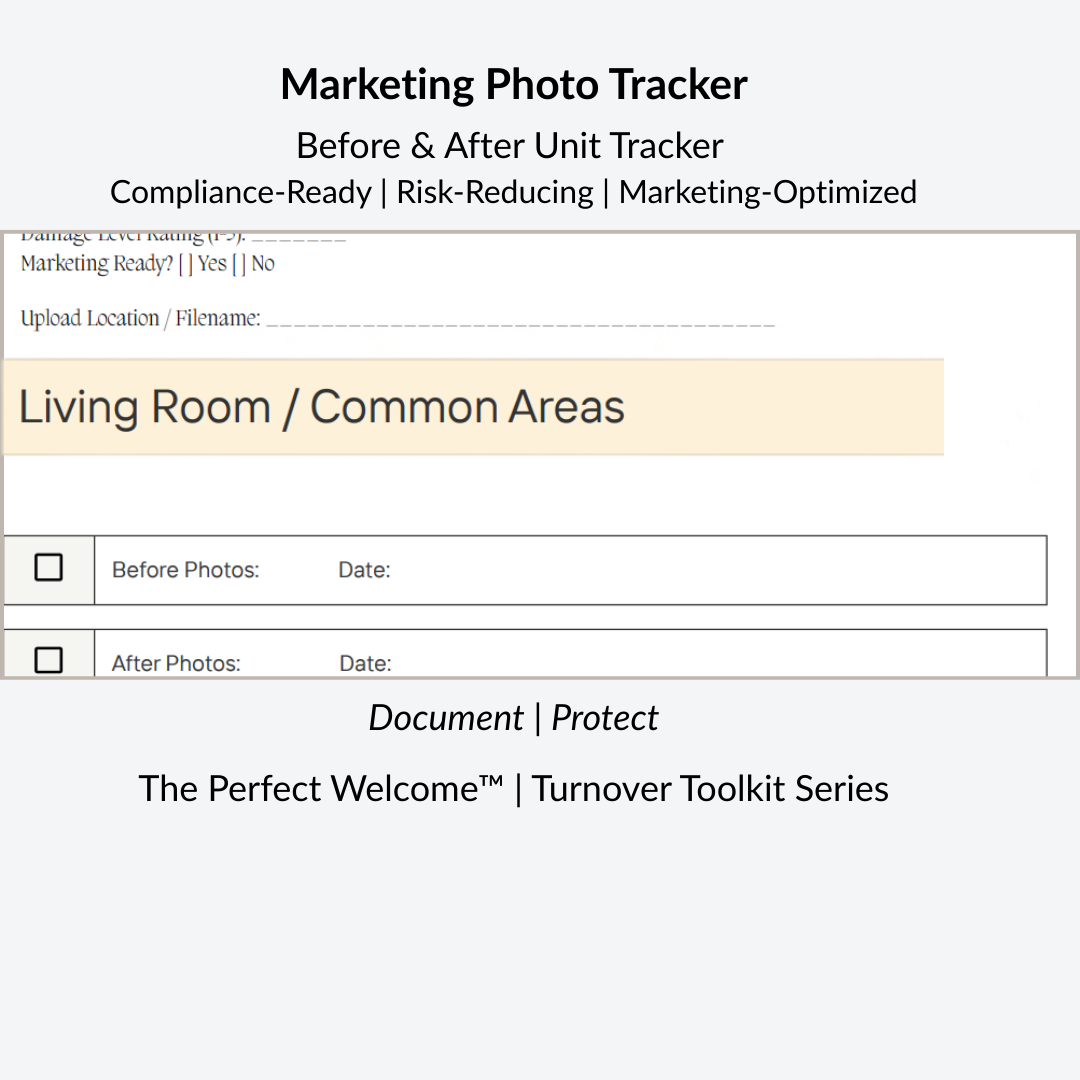Viewport: 1080px width, 1080px height.
Task: Click the Marketing-Optimized text
Action: (767, 192)
